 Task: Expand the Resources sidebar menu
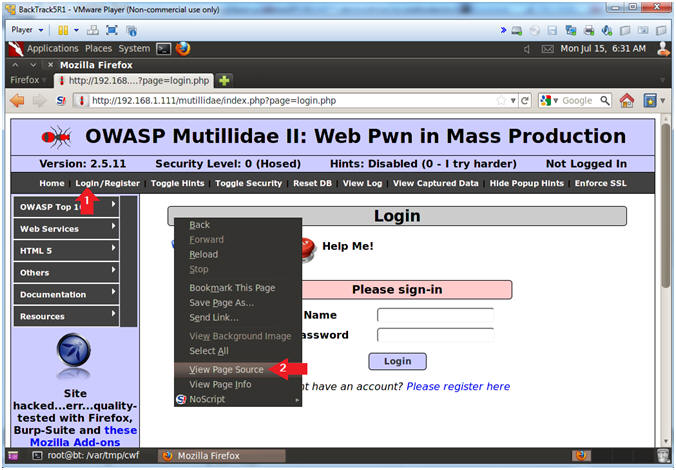tap(66, 316)
